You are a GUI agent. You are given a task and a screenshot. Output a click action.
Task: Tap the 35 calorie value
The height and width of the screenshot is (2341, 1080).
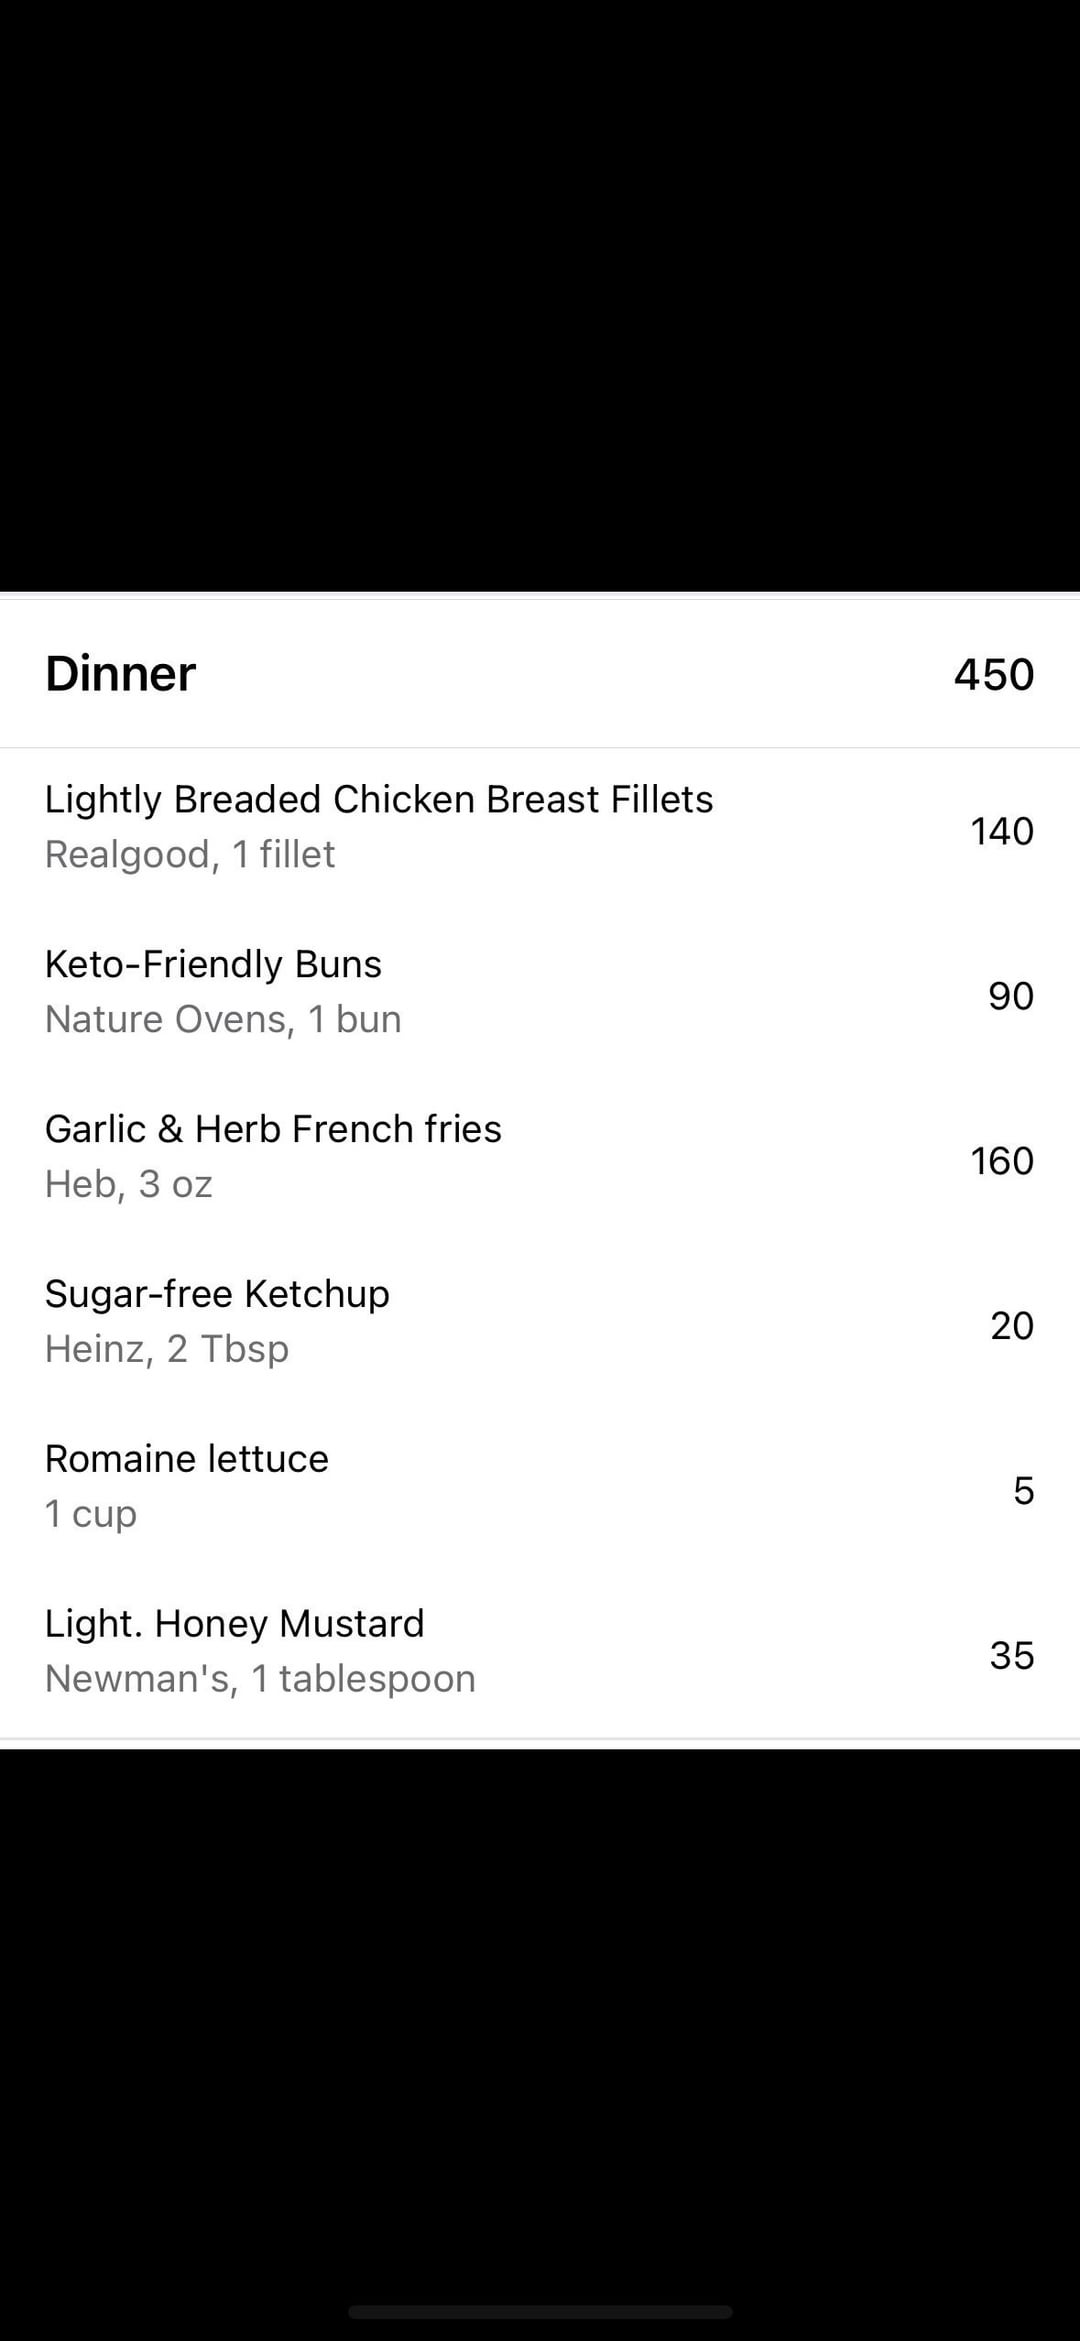coord(1011,1656)
